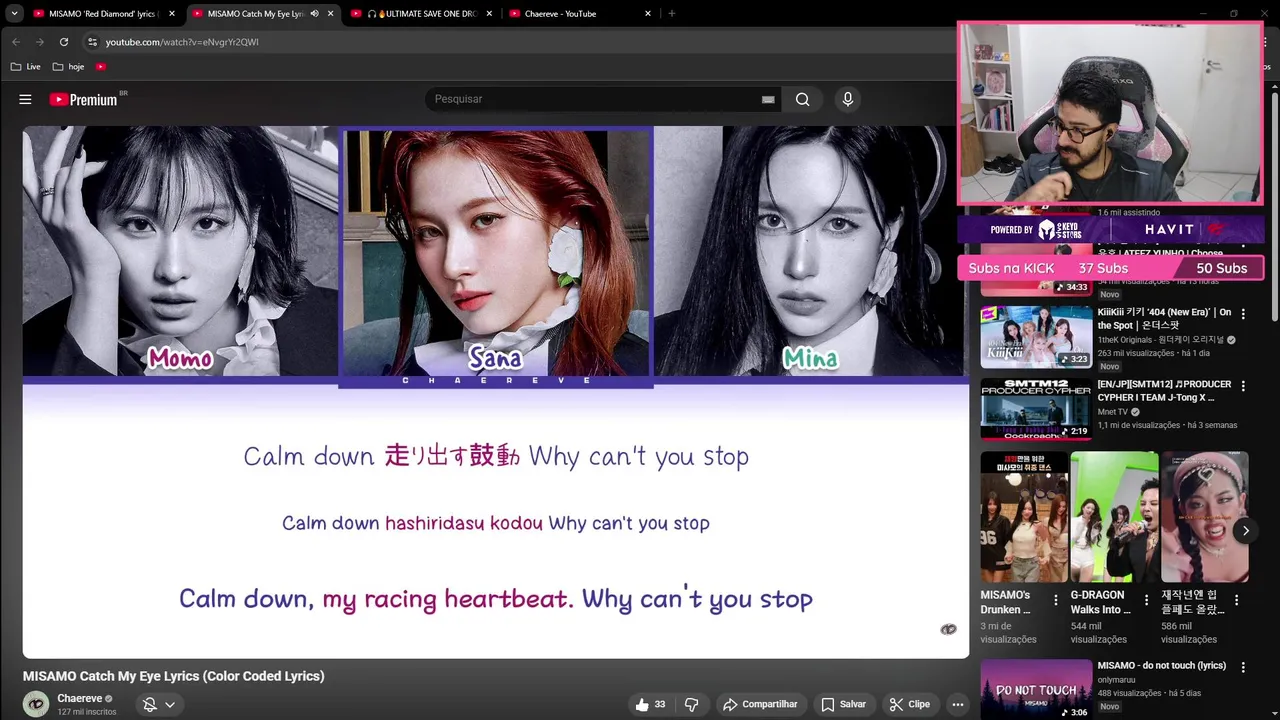Open the tab search dropdown arrow
The image size is (1280, 720).
click(x=14, y=13)
